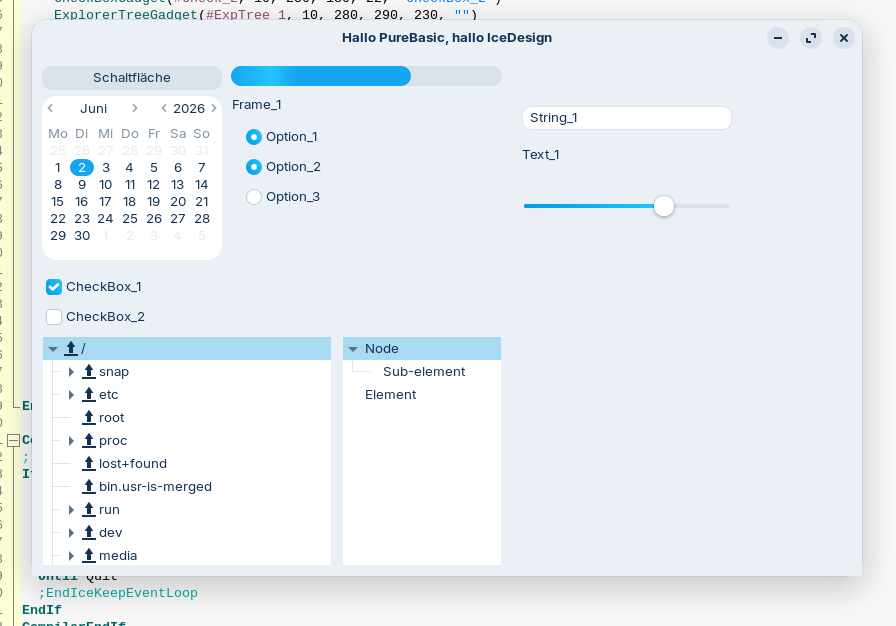Click the Schaltfläche button
Image resolution: width=896 pixels, height=626 pixels.
(x=132, y=78)
